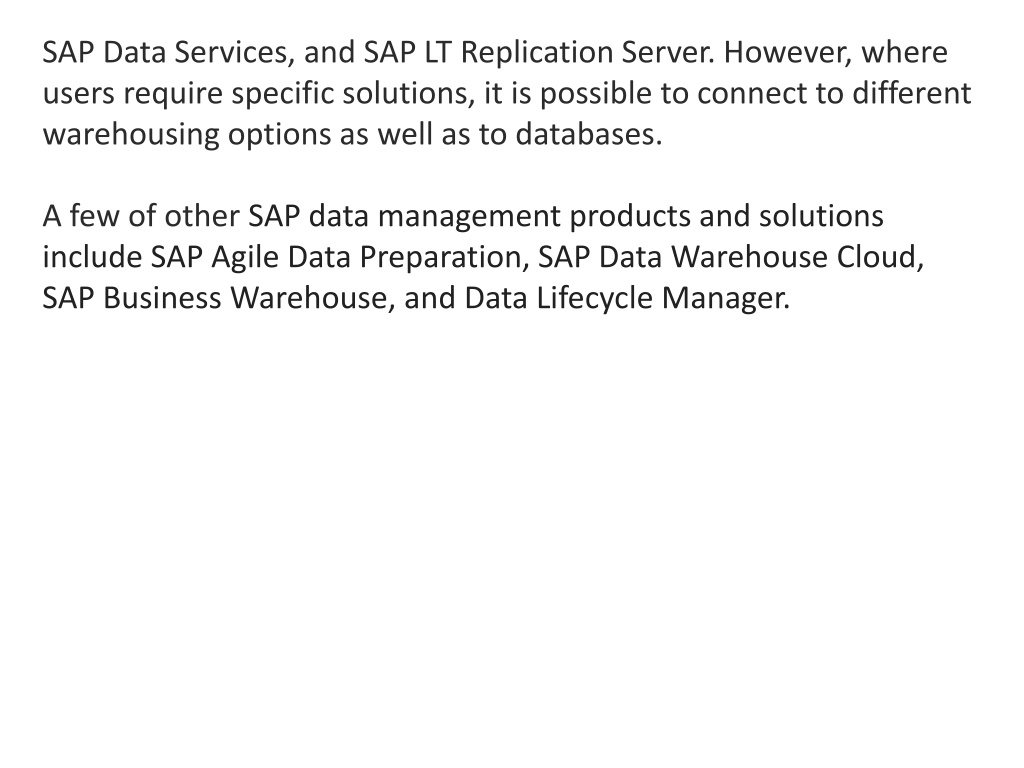Click the word "different"
This screenshot has height=768, width=1024.
[x=912, y=93]
